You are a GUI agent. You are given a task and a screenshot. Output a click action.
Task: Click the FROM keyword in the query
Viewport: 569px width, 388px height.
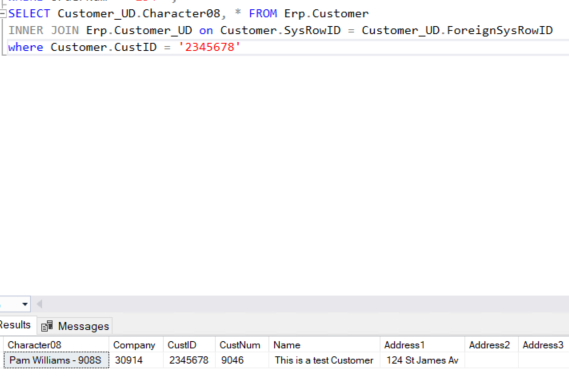coord(263,14)
